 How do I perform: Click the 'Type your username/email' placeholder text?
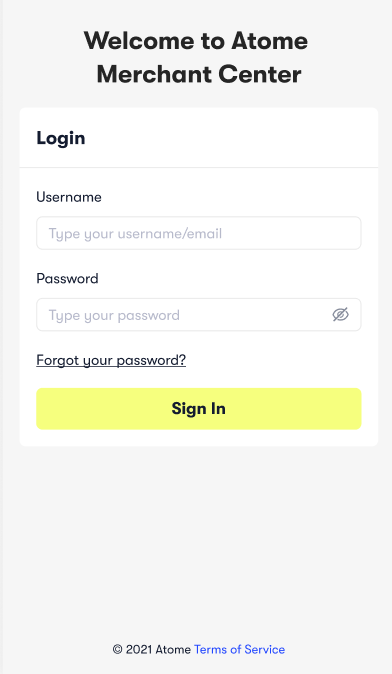click(135, 233)
